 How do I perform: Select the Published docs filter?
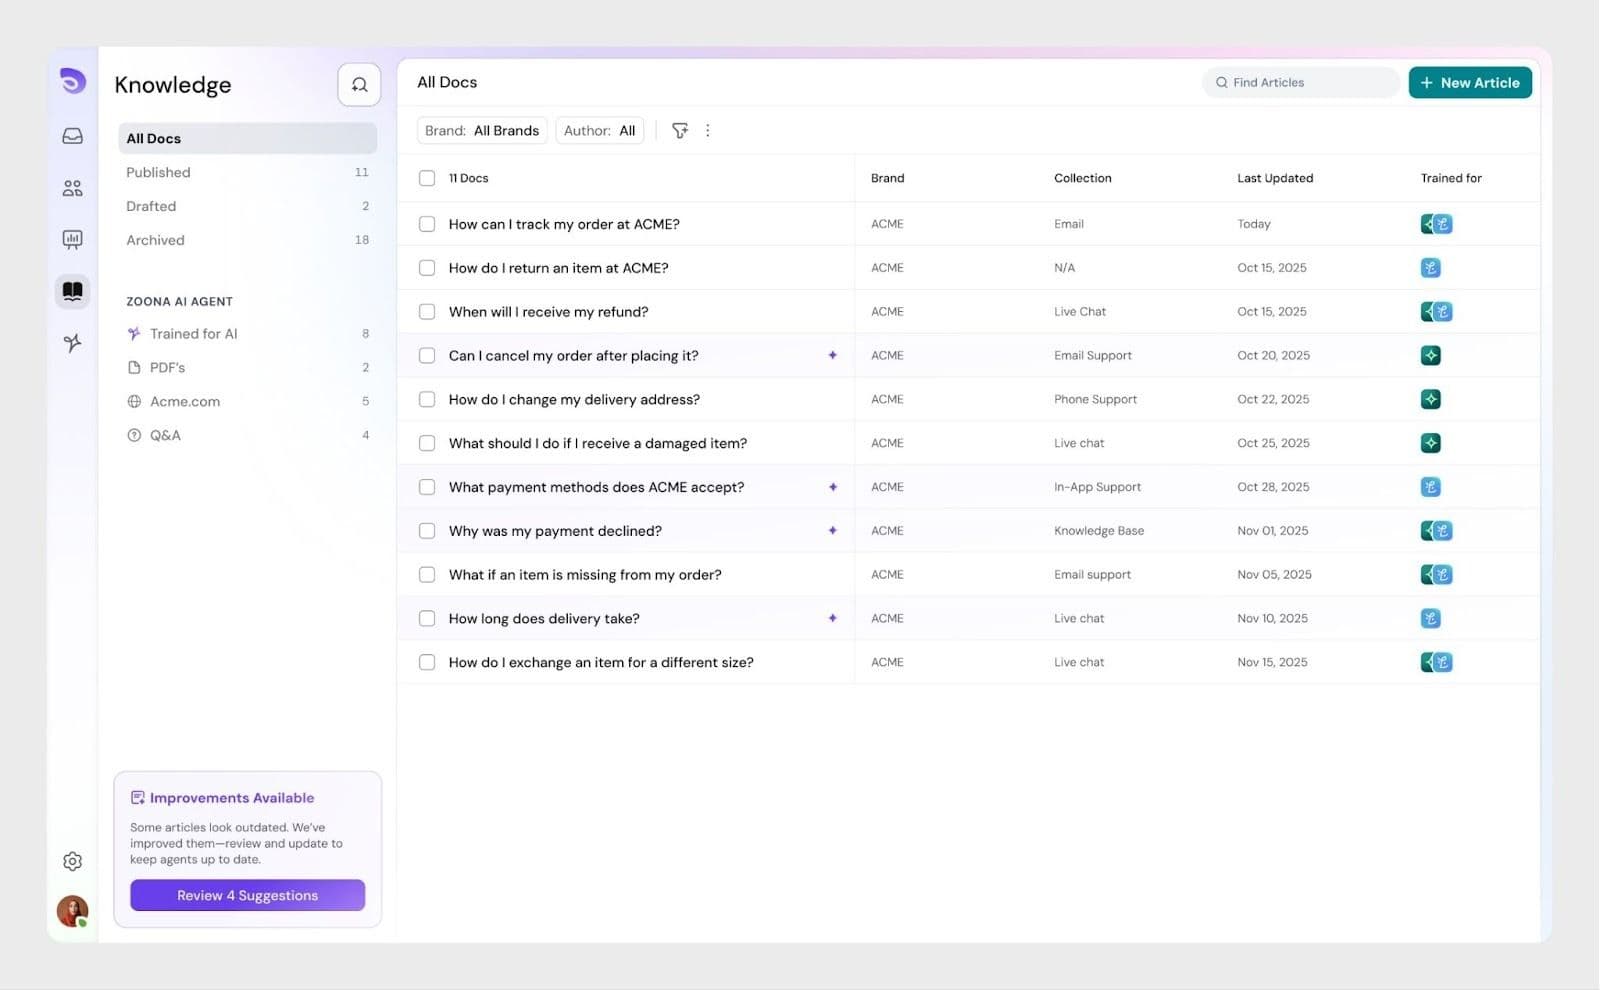[158, 172]
